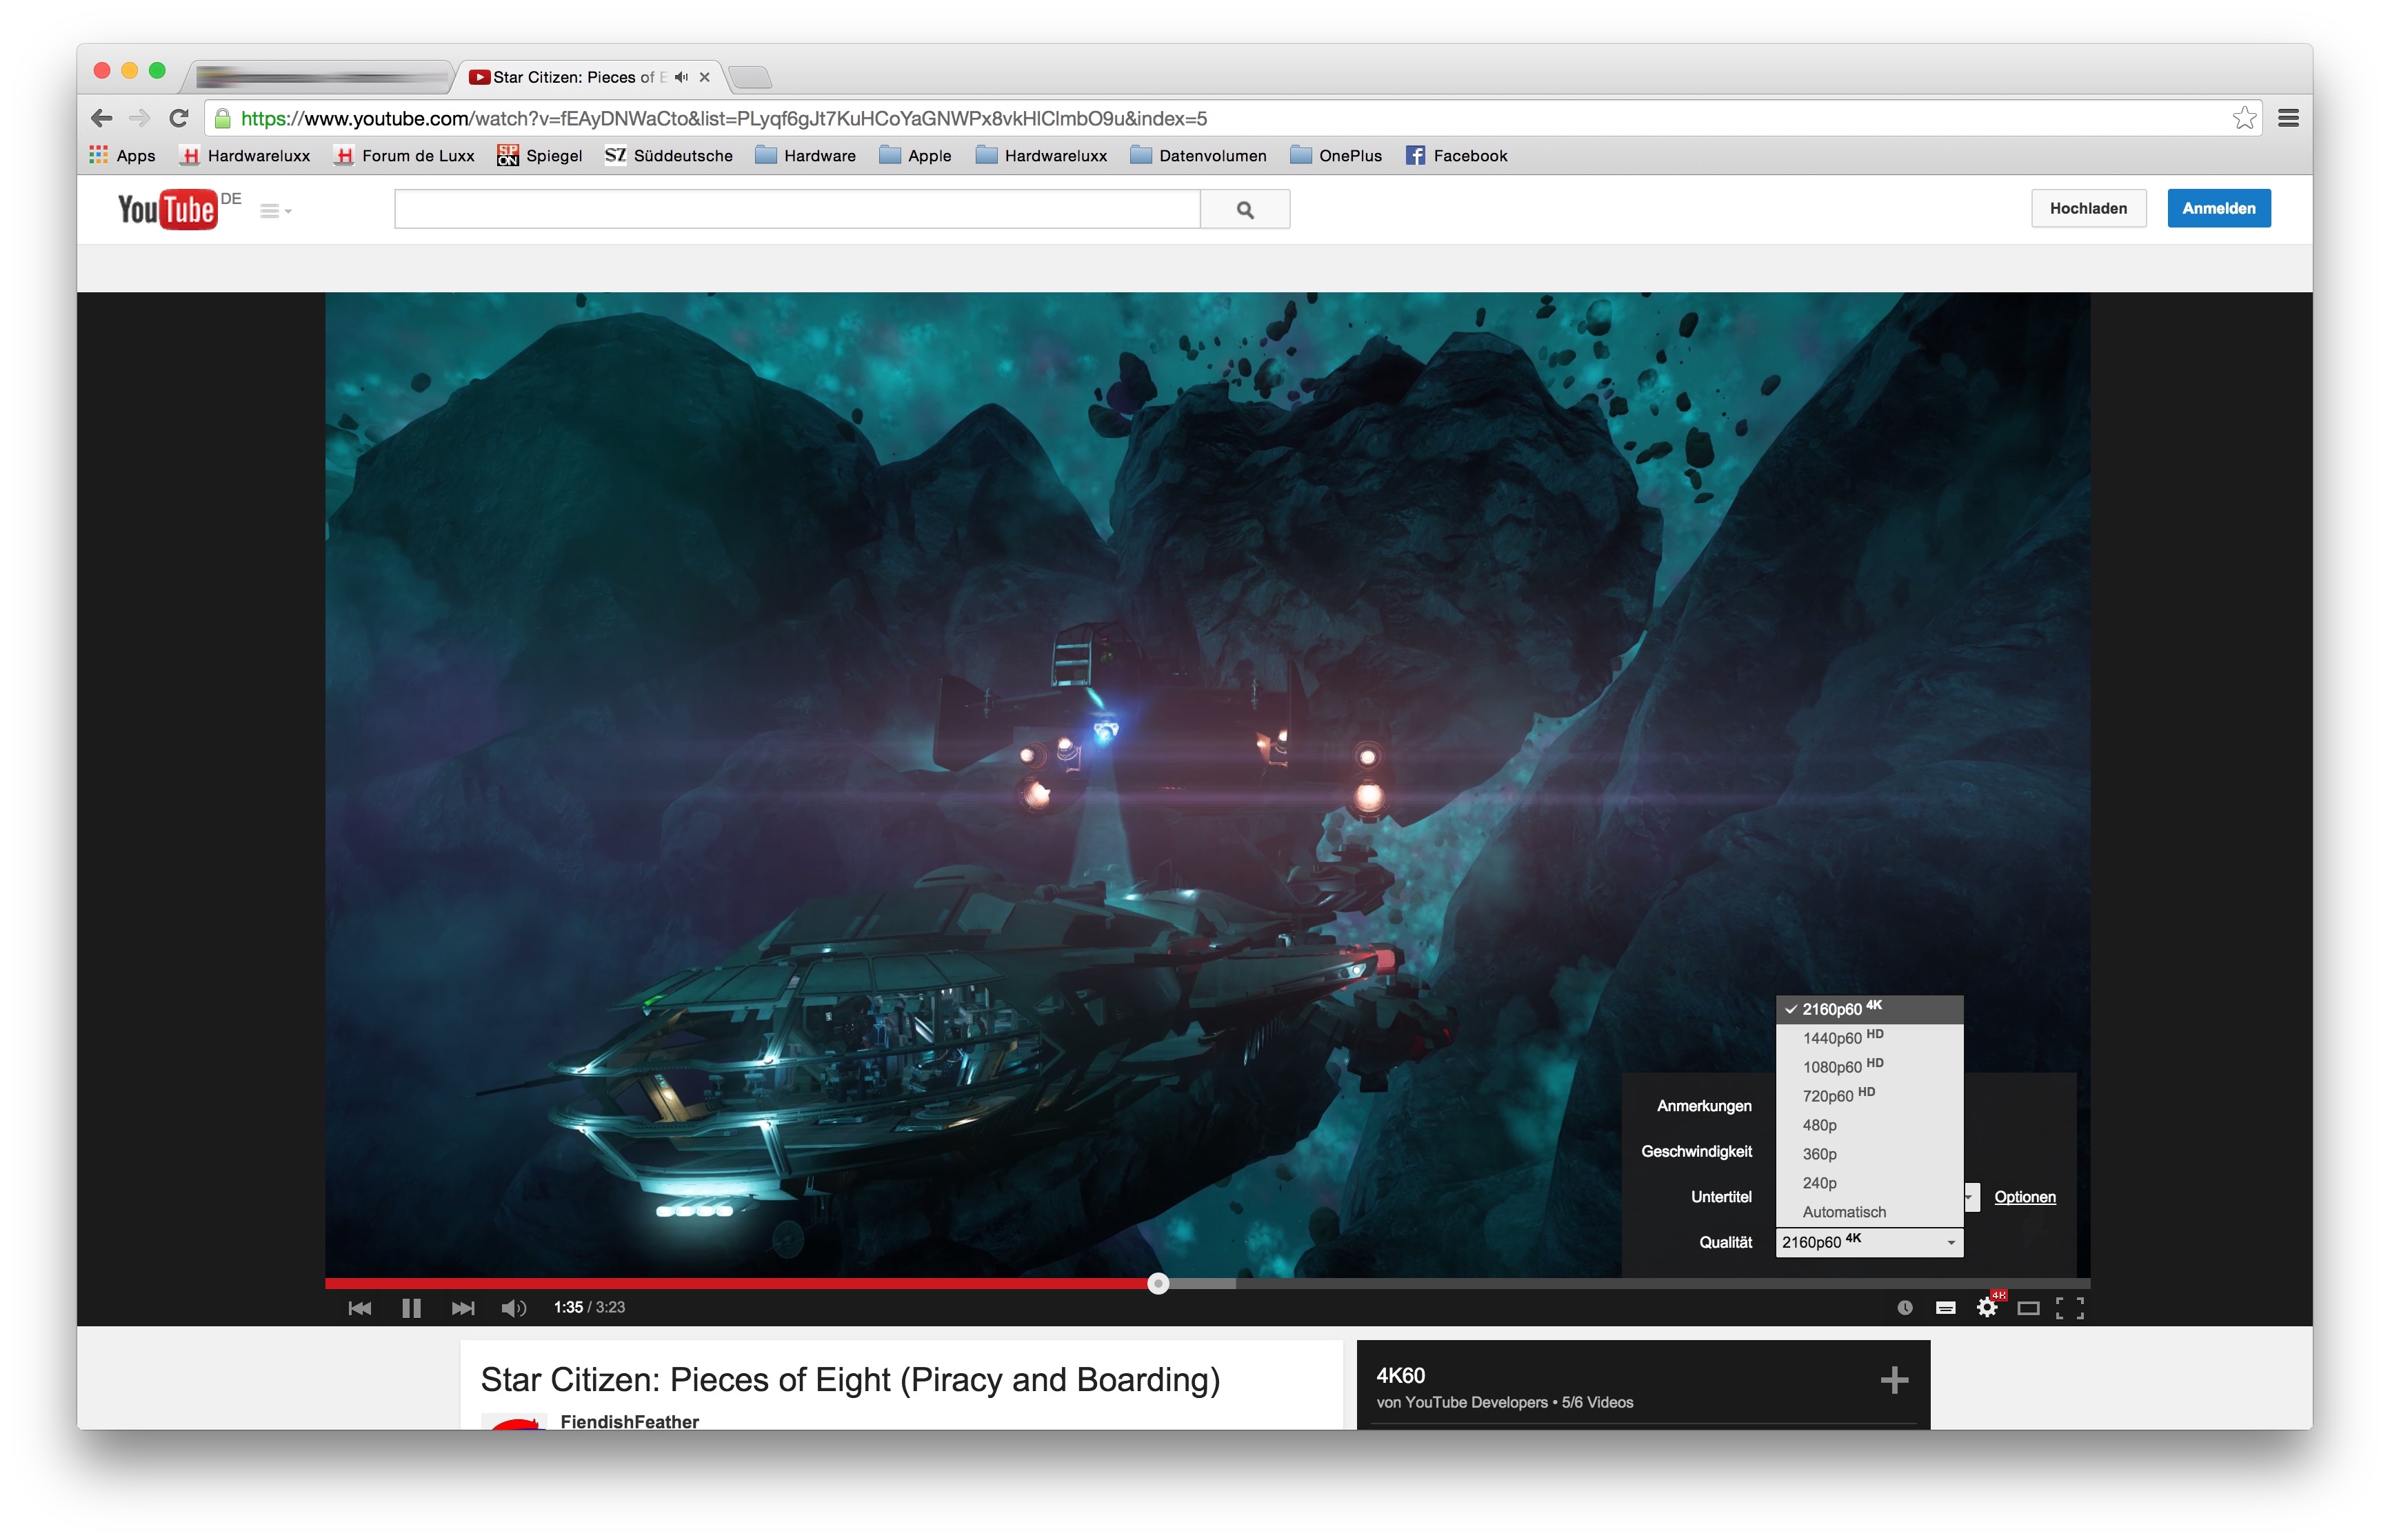The image size is (2390, 1540).
Task: Open the YouTube guide menu icon
Action: [x=275, y=210]
